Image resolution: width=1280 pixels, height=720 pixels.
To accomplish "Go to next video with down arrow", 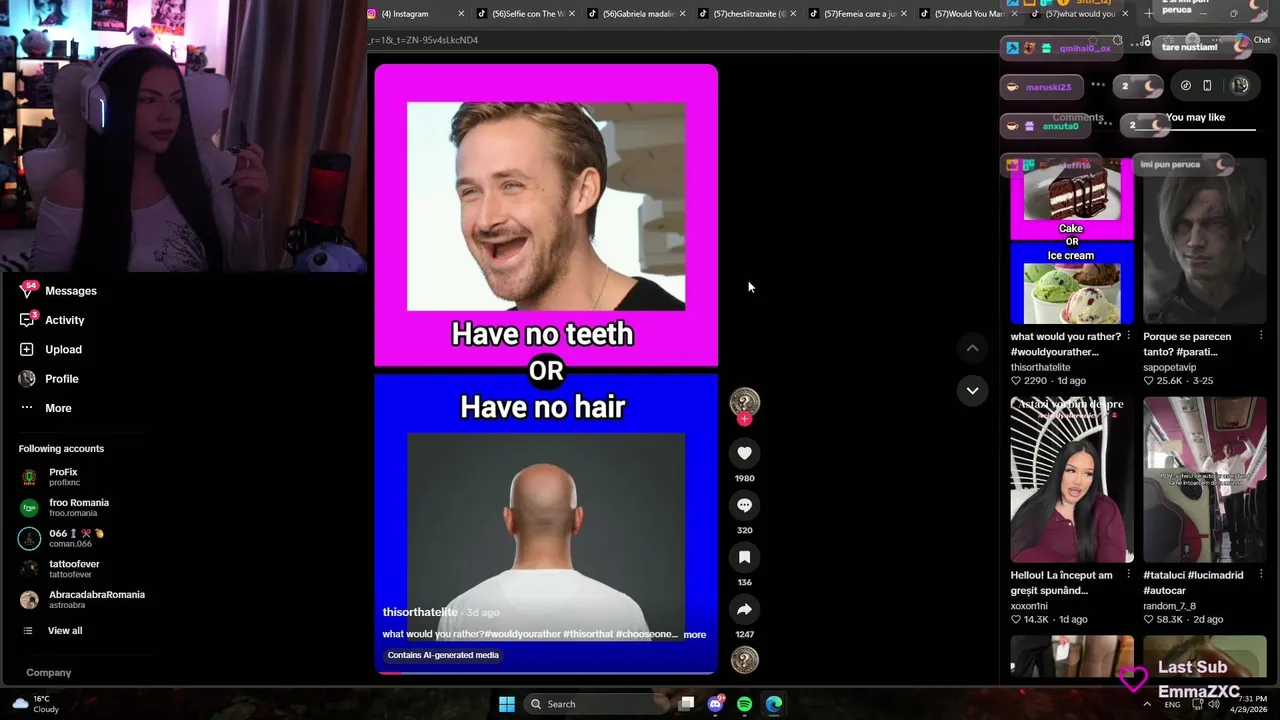I will pyautogui.click(x=972, y=391).
